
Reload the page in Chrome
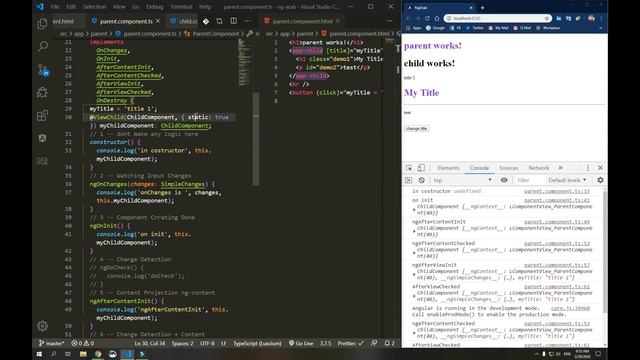tap(427, 18)
